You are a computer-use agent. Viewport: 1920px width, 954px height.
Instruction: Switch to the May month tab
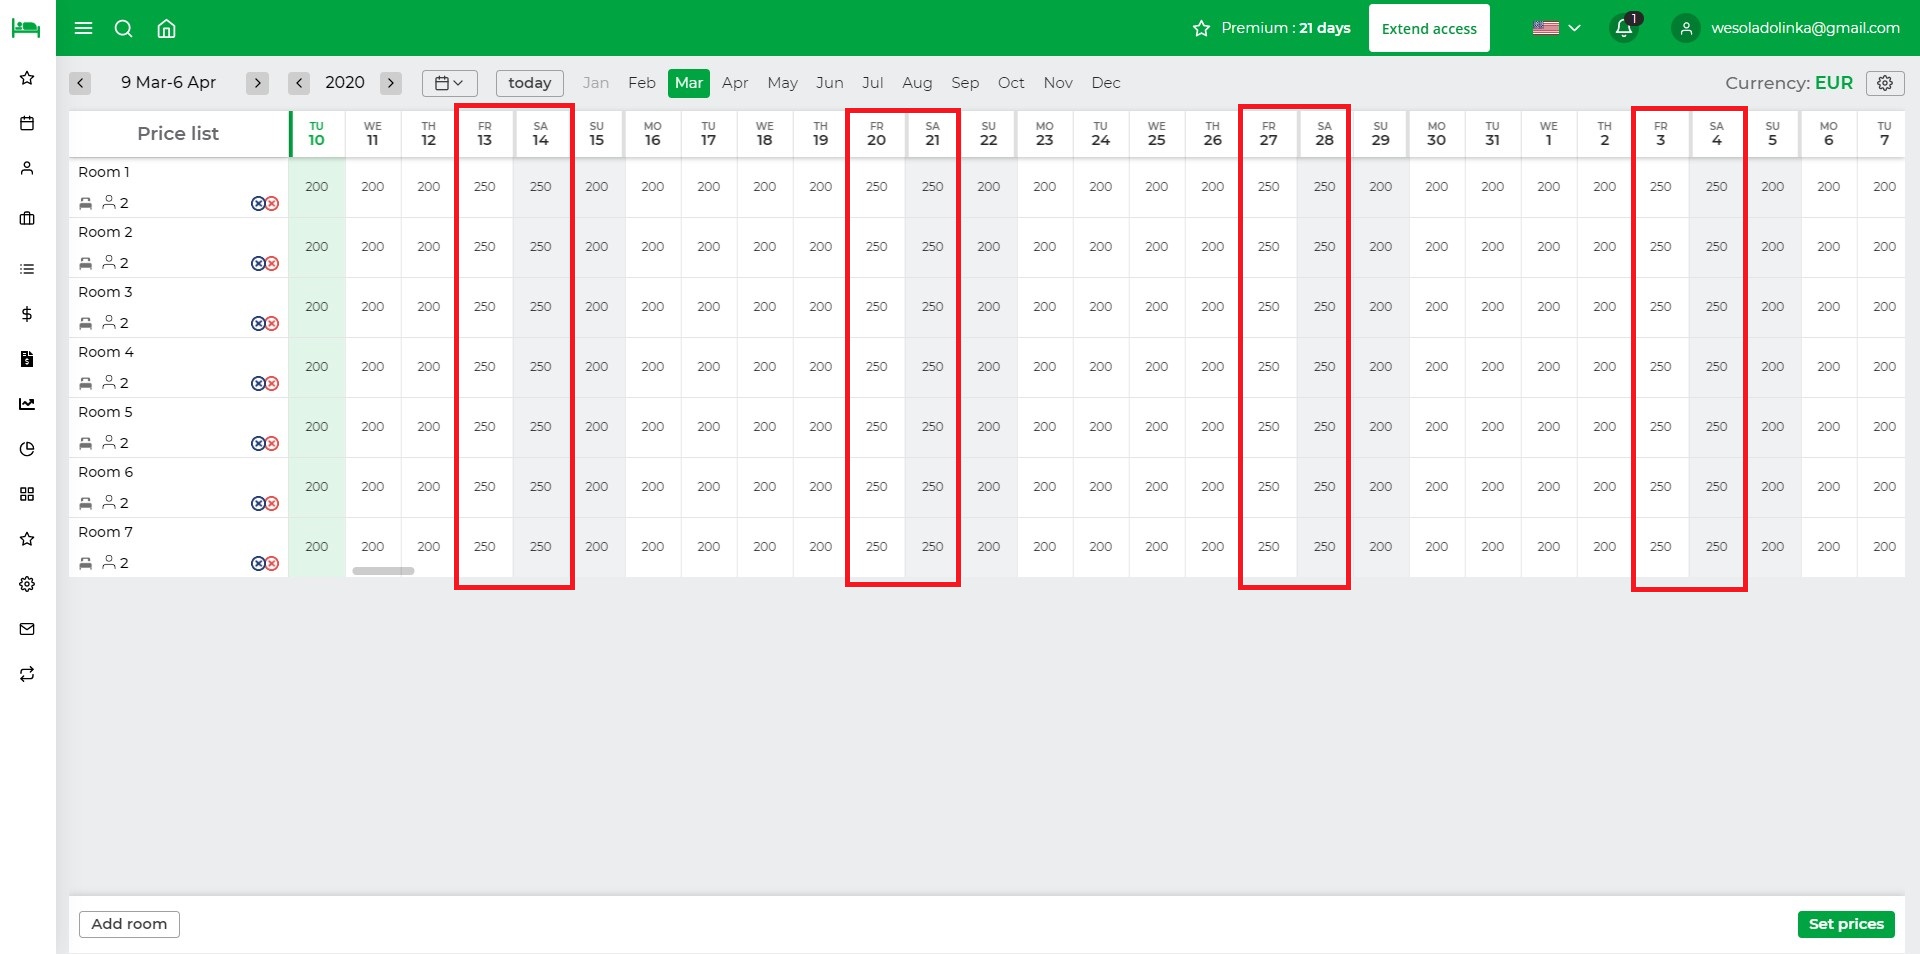pyautogui.click(x=782, y=83)
